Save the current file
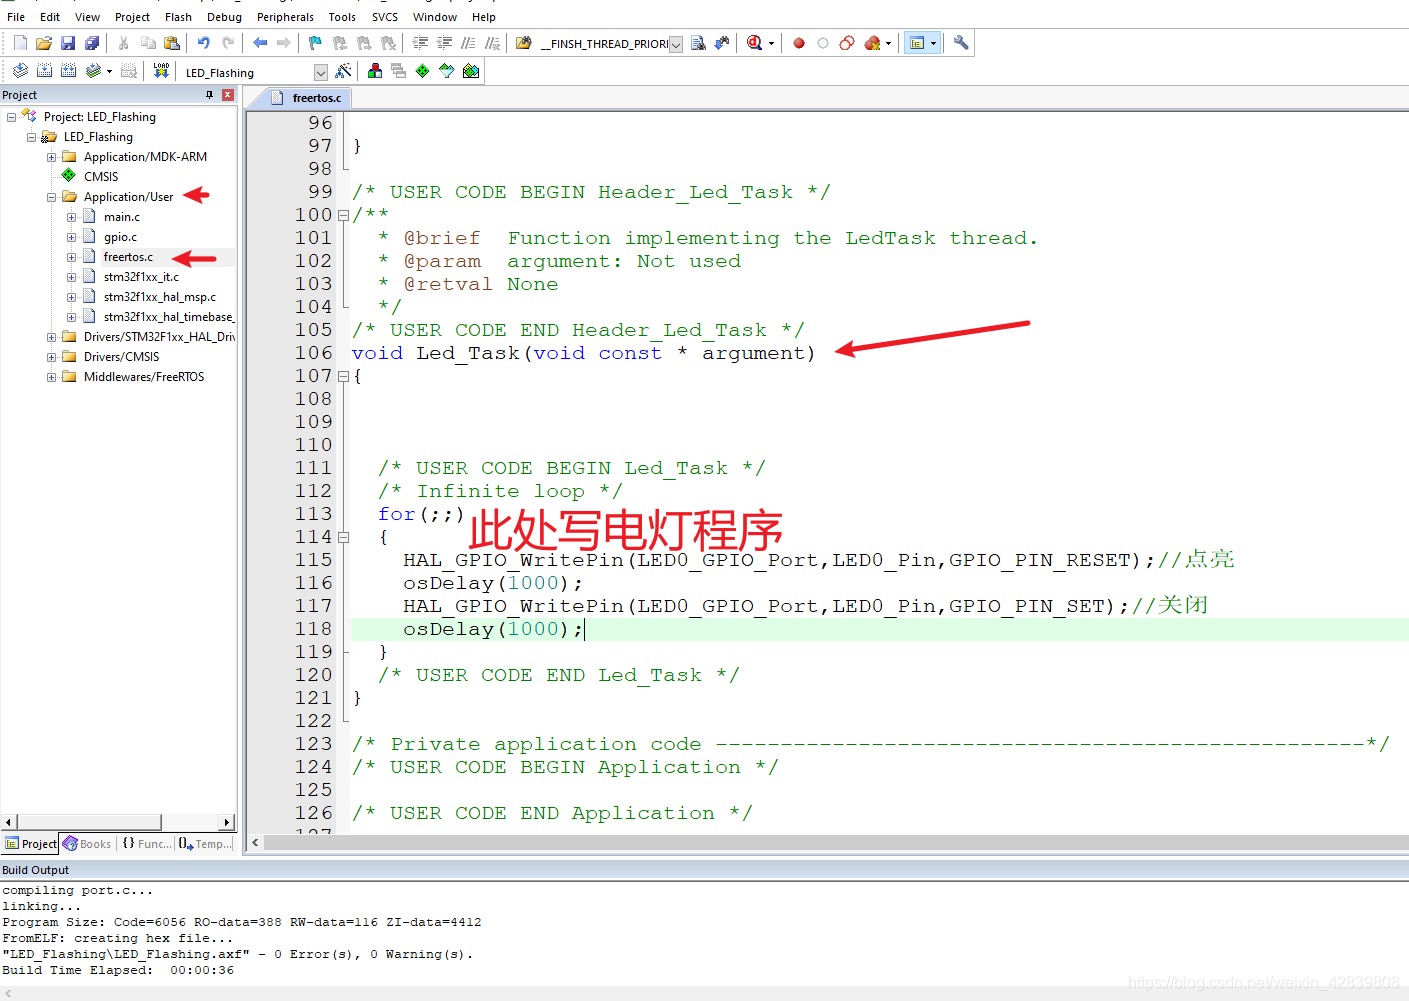Image resolution: width=1409 pixels, height=1001 pixels. 68,43
